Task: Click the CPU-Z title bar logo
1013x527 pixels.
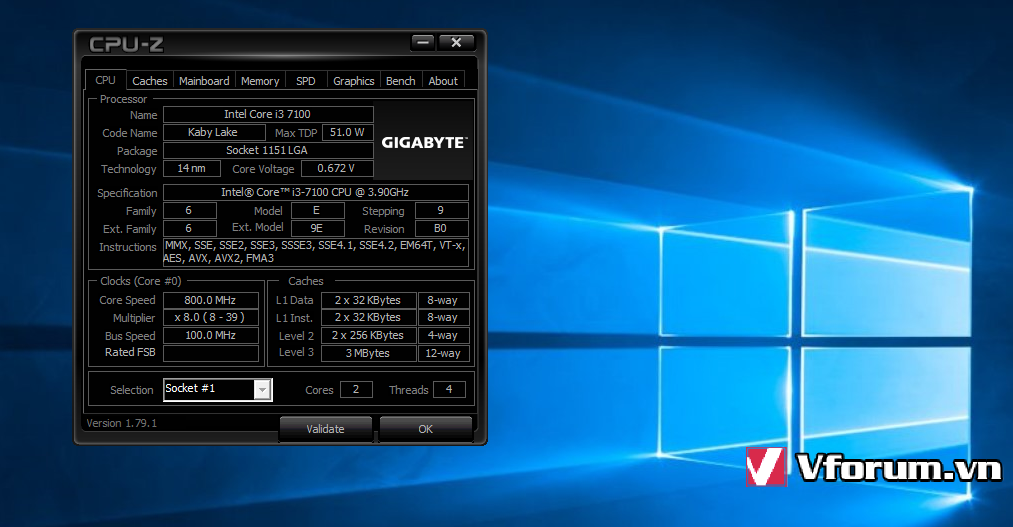Action: click(x=126, y=44)
